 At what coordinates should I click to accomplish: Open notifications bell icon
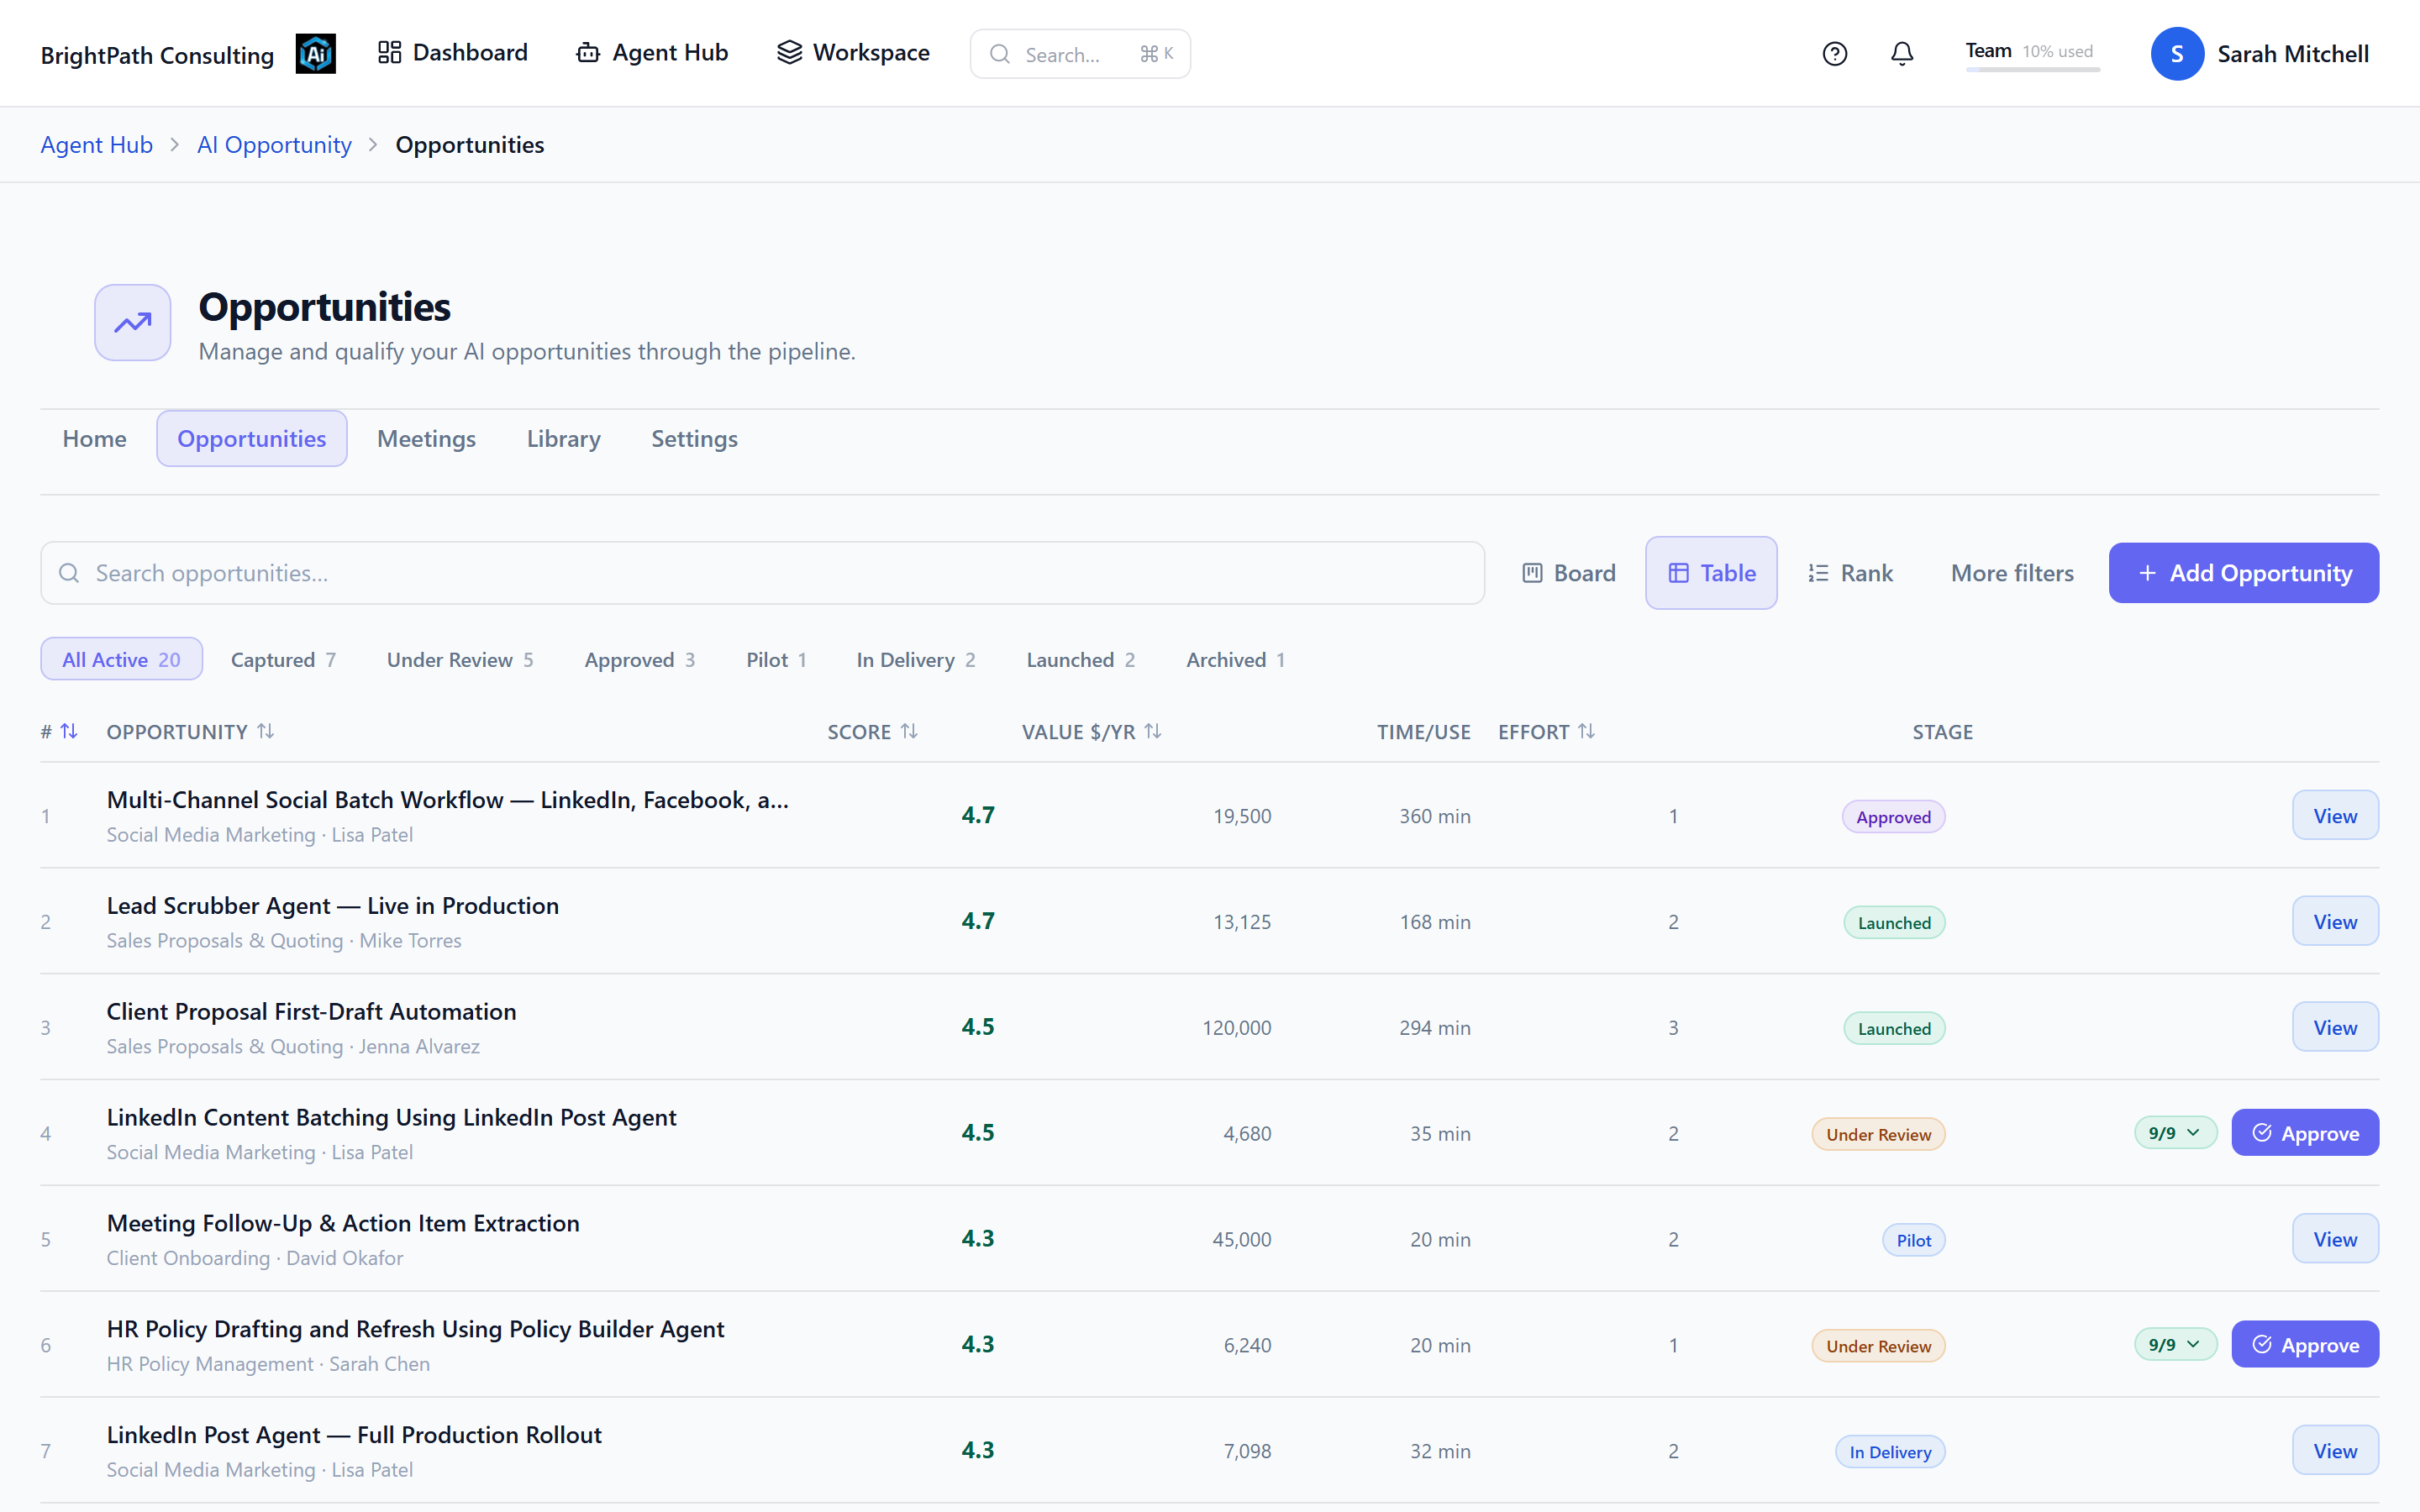[1902, 54]
